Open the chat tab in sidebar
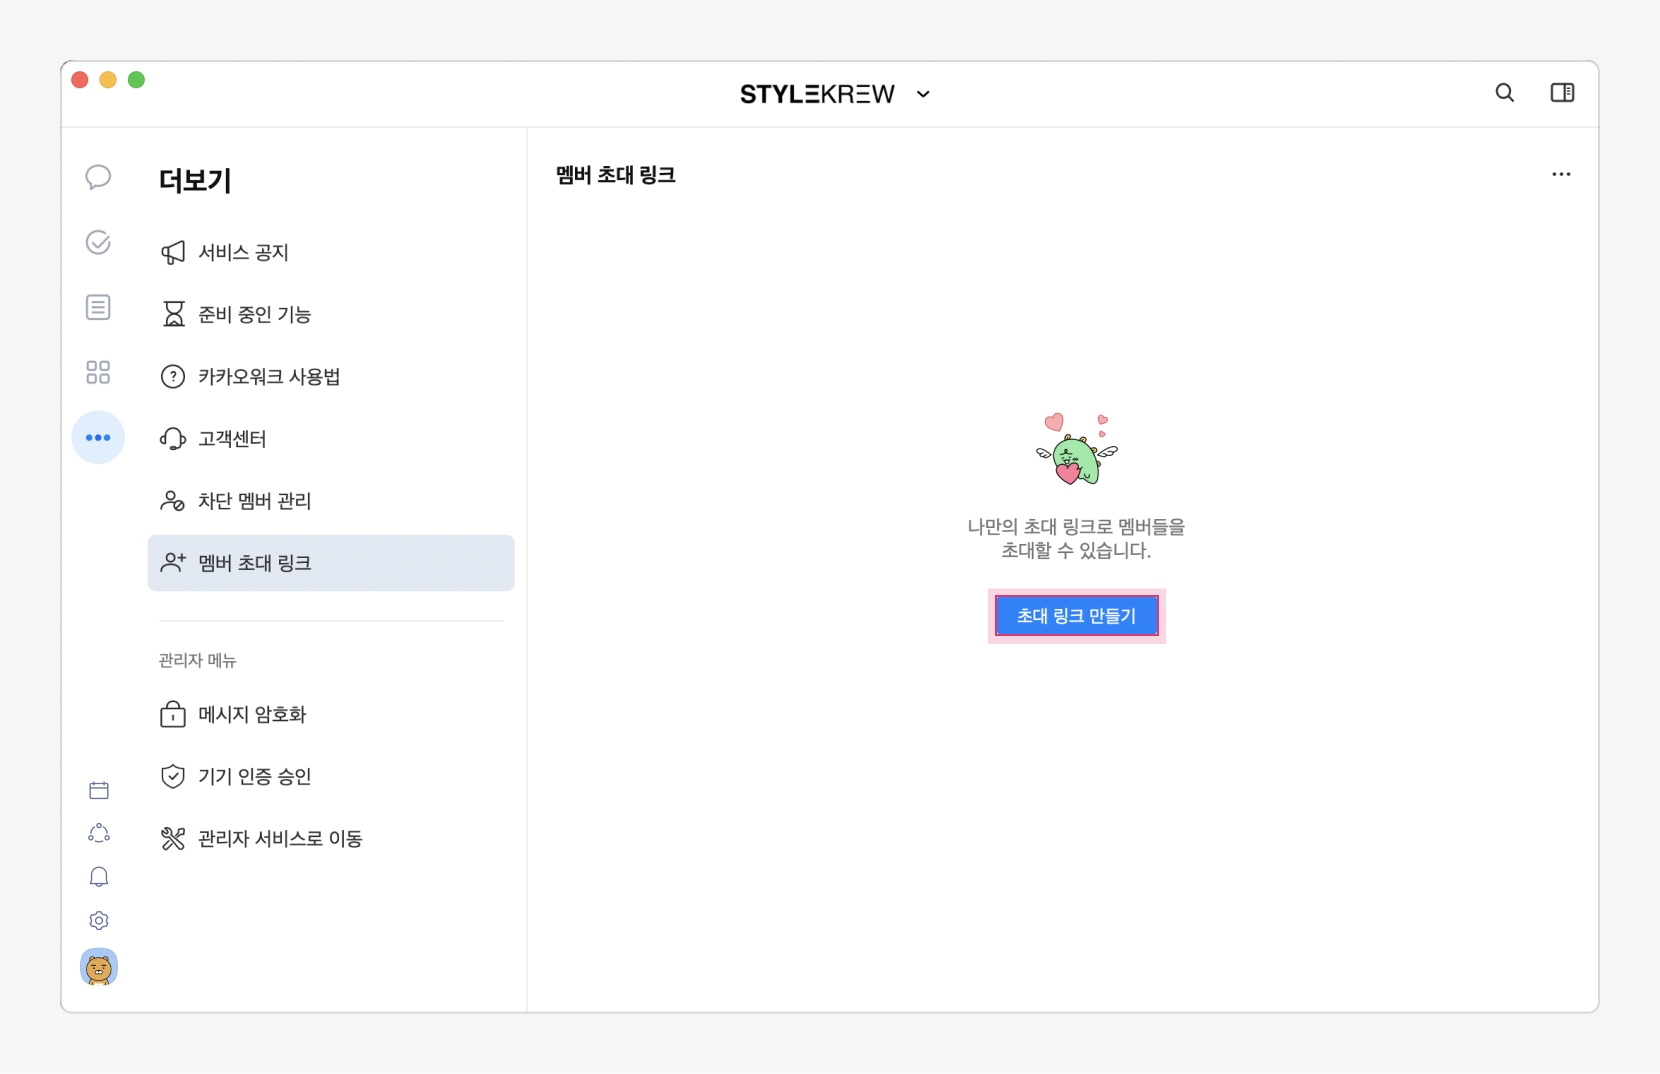 click(98, 178)
